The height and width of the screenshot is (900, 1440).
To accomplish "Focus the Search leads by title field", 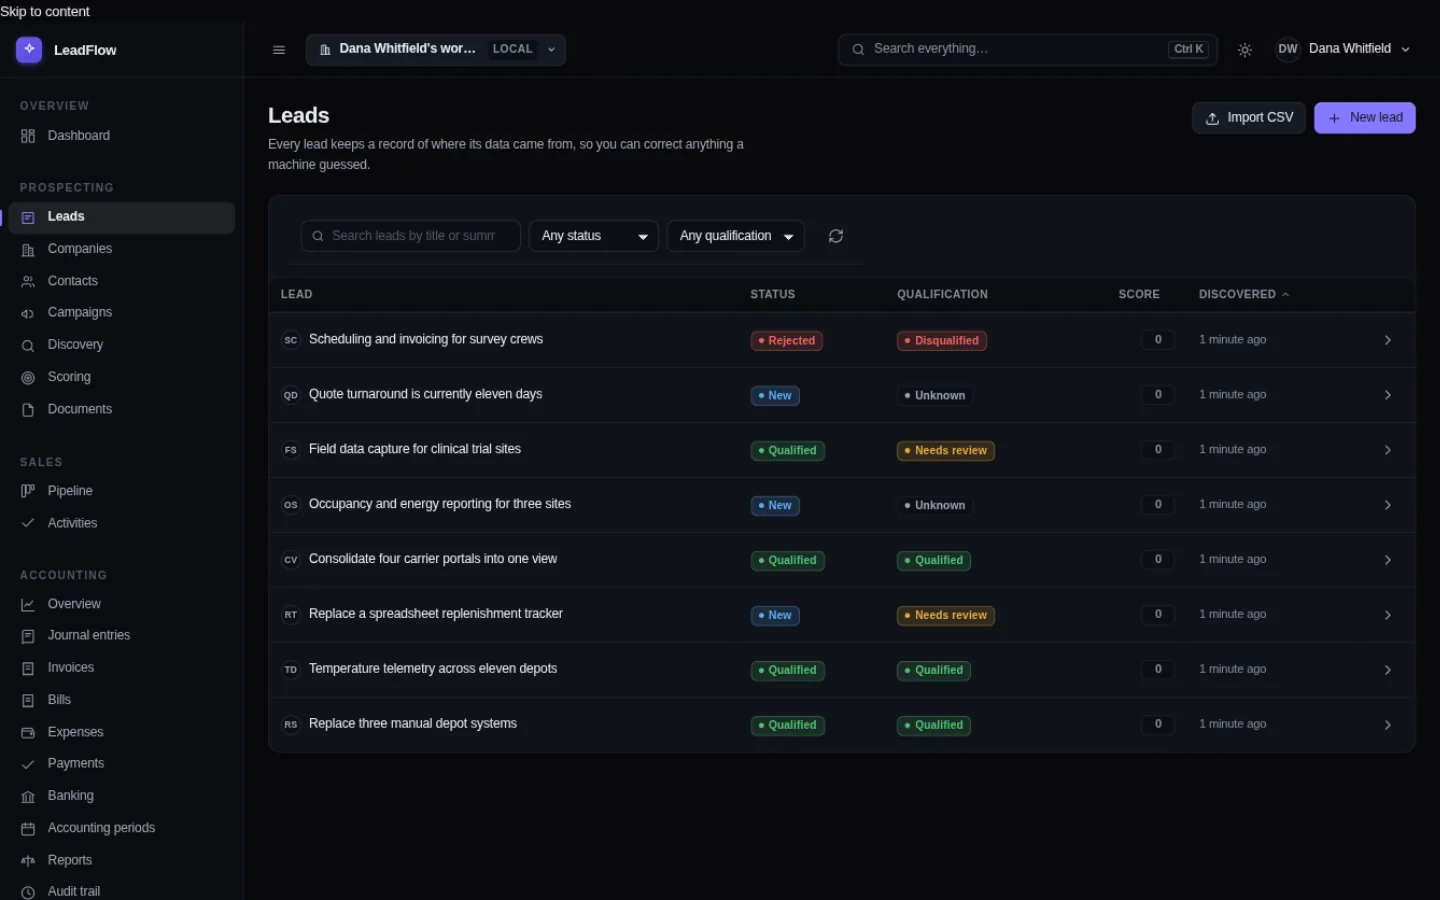I will [x=411, y=236].
